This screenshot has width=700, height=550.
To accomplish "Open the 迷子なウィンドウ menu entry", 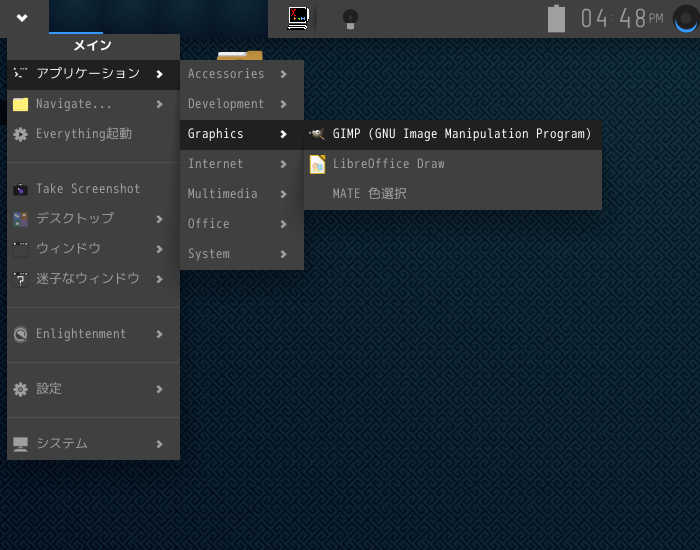I will tap(93, 279).
